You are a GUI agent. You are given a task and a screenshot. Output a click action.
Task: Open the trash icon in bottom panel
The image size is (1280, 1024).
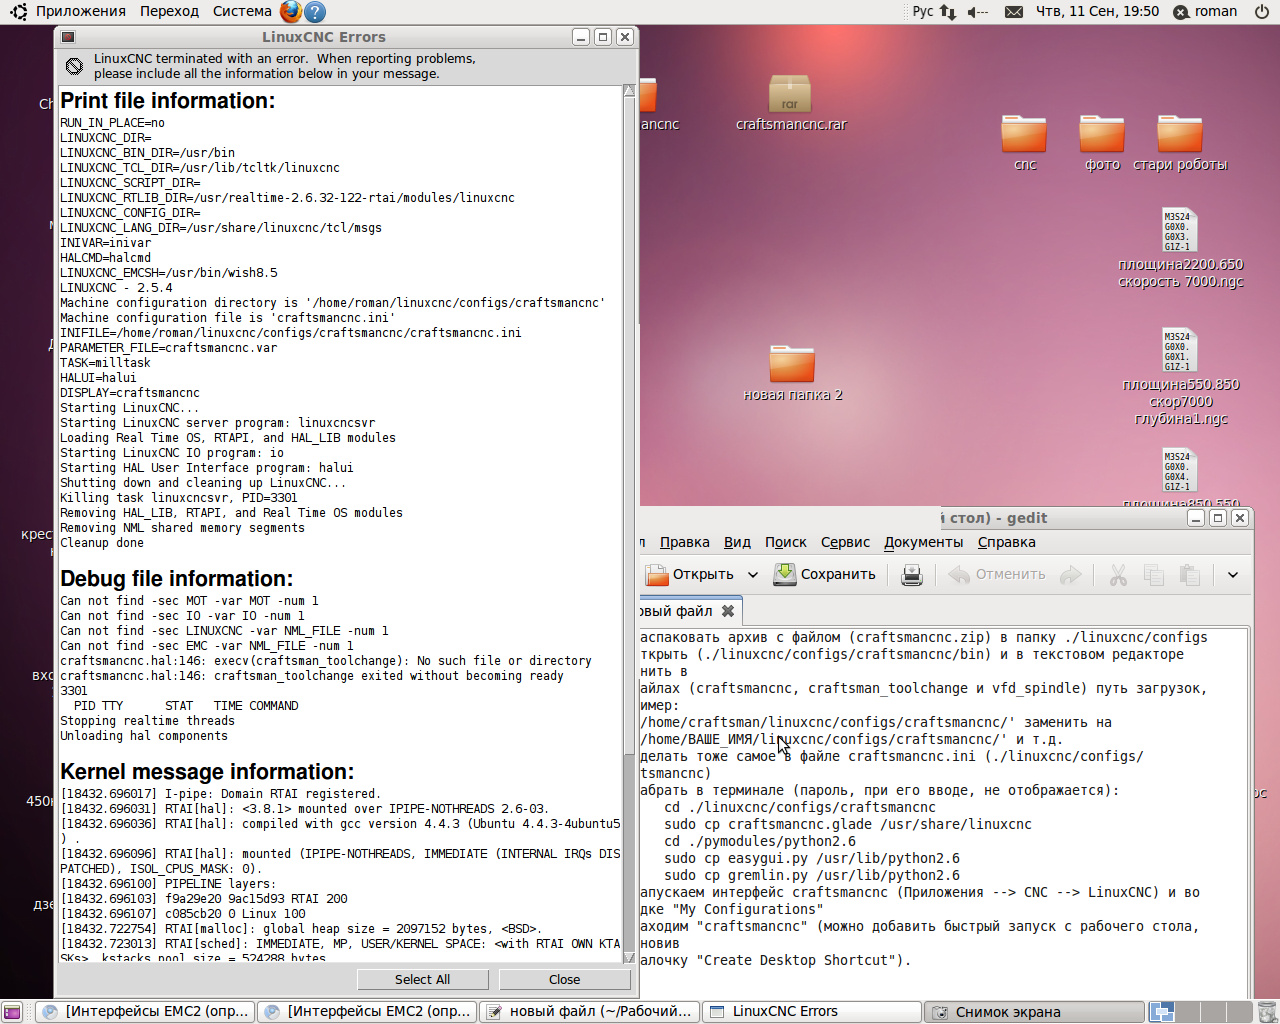coord(1267,1012)
